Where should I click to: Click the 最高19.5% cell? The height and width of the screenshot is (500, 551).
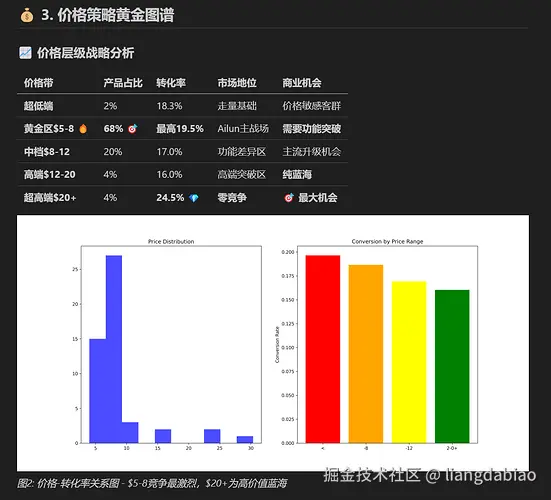click(x=180, y=129)
